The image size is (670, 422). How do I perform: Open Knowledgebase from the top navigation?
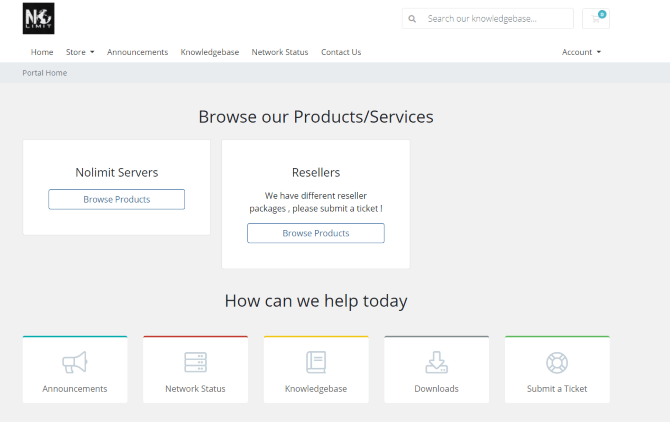click(209, 52)
